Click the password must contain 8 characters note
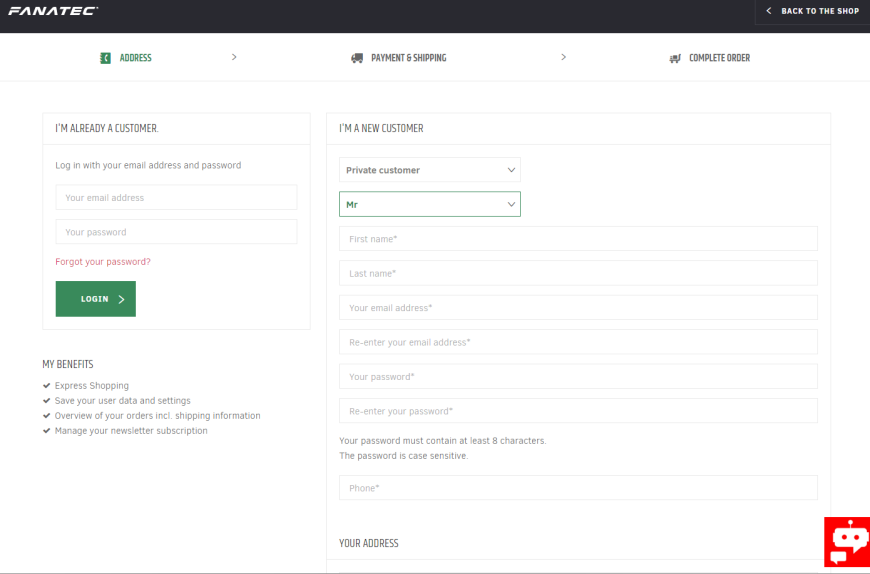870x574 pixels. [x=443, y=440]
